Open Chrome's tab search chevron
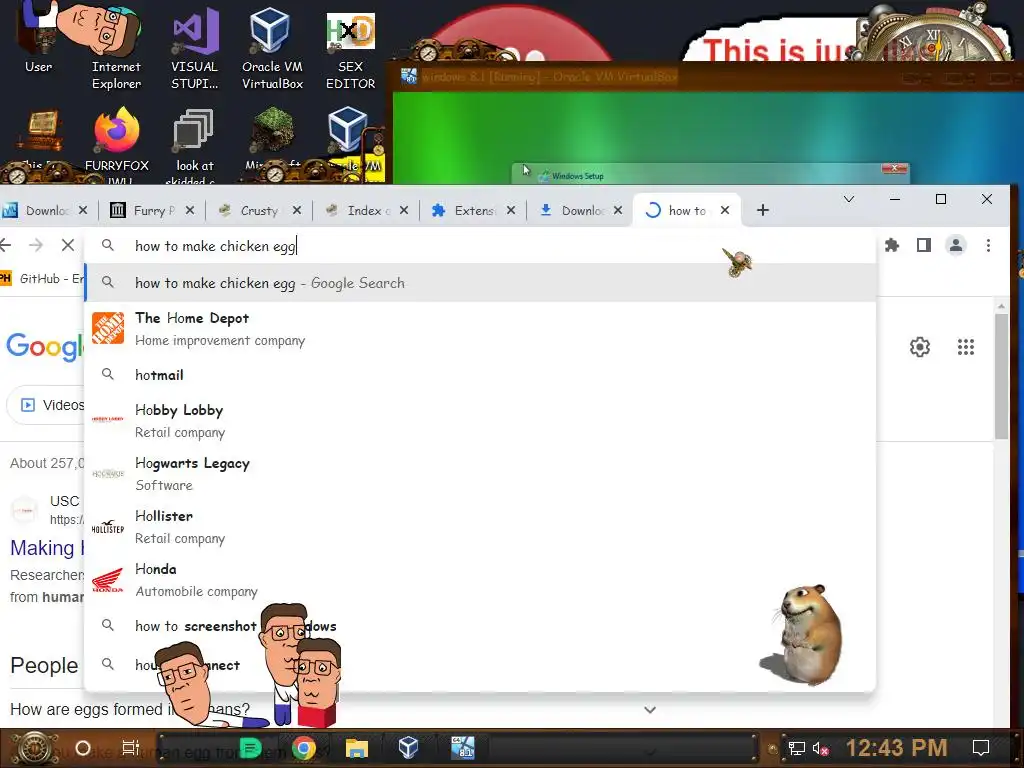The height and width of the screenshot is (768, 1024). (848, 199)
